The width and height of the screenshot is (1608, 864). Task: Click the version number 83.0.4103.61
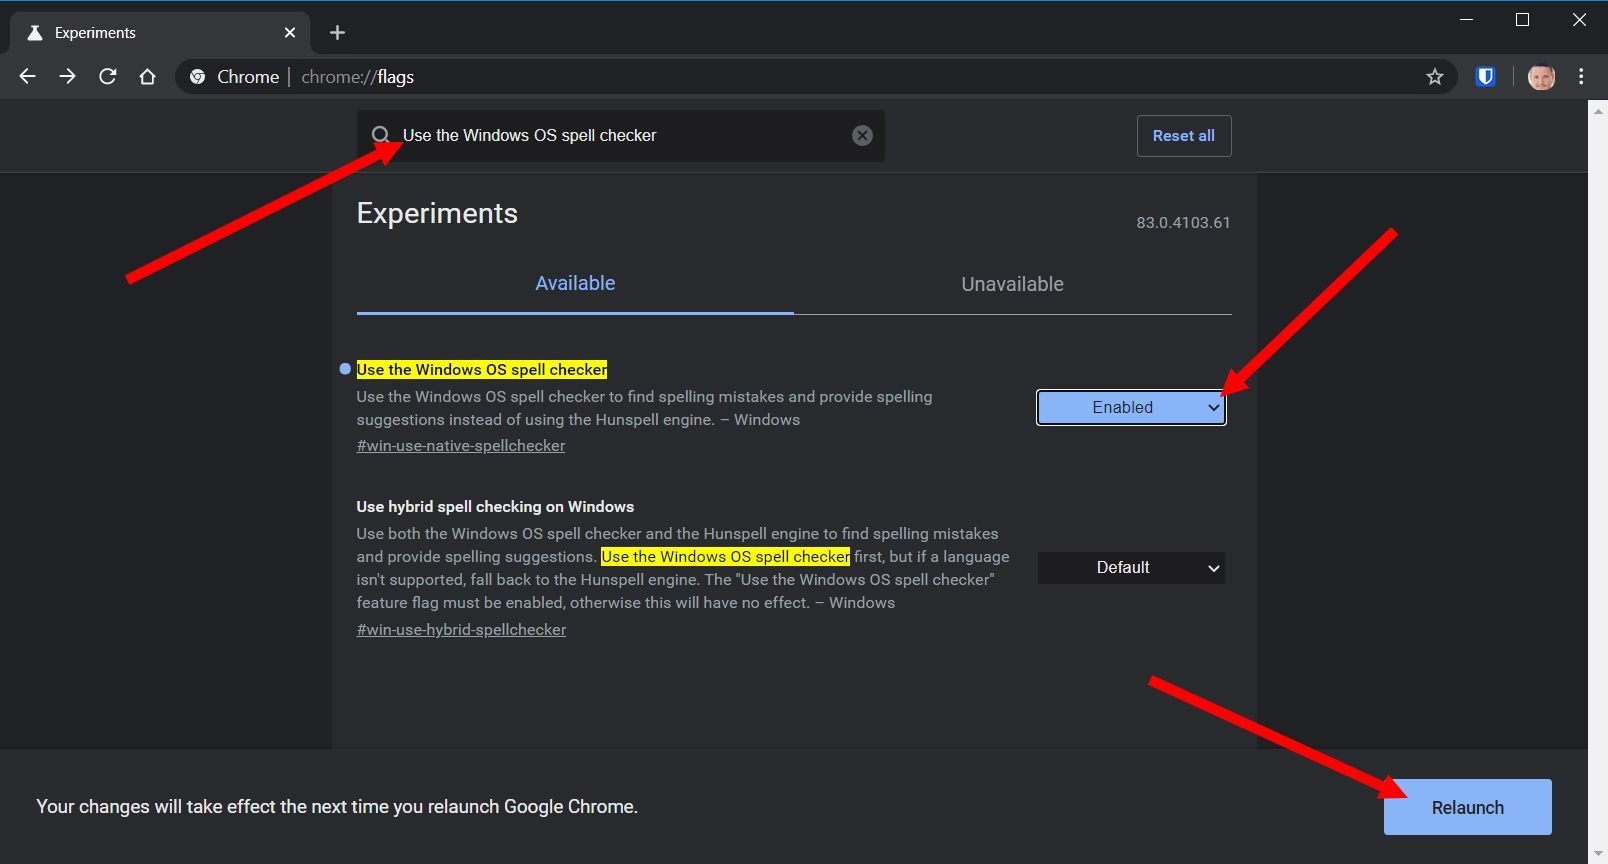coord(1183,223)
